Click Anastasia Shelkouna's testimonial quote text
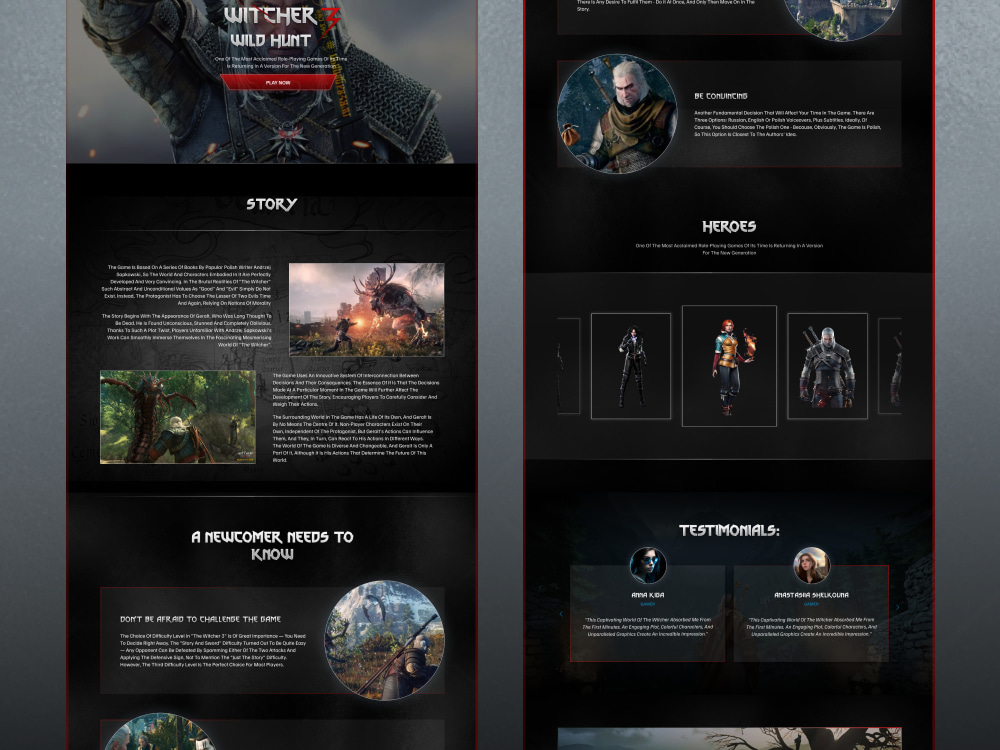 (811, 627)
